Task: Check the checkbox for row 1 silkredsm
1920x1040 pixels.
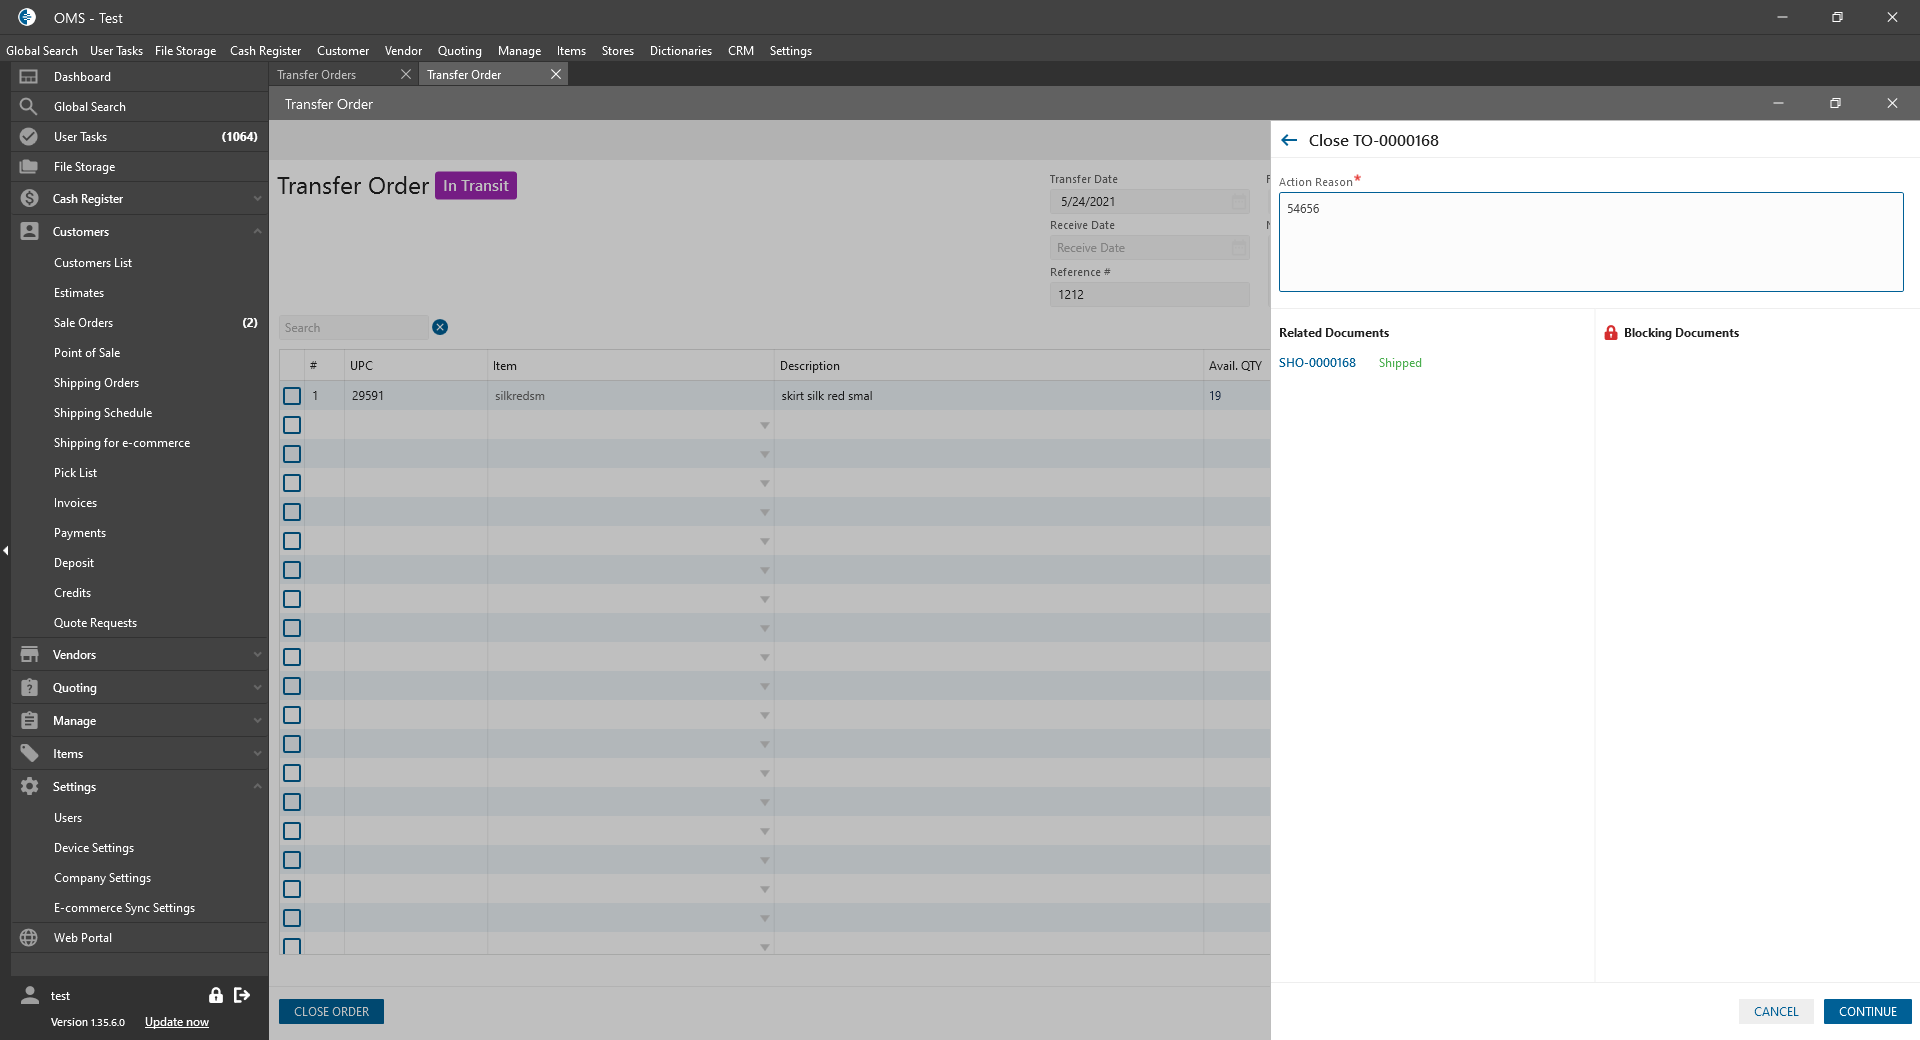Action: 292,396
